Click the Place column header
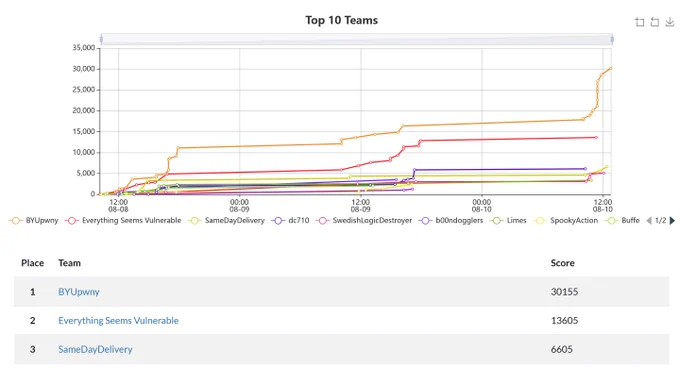680x368 pixels. (33, 263)
